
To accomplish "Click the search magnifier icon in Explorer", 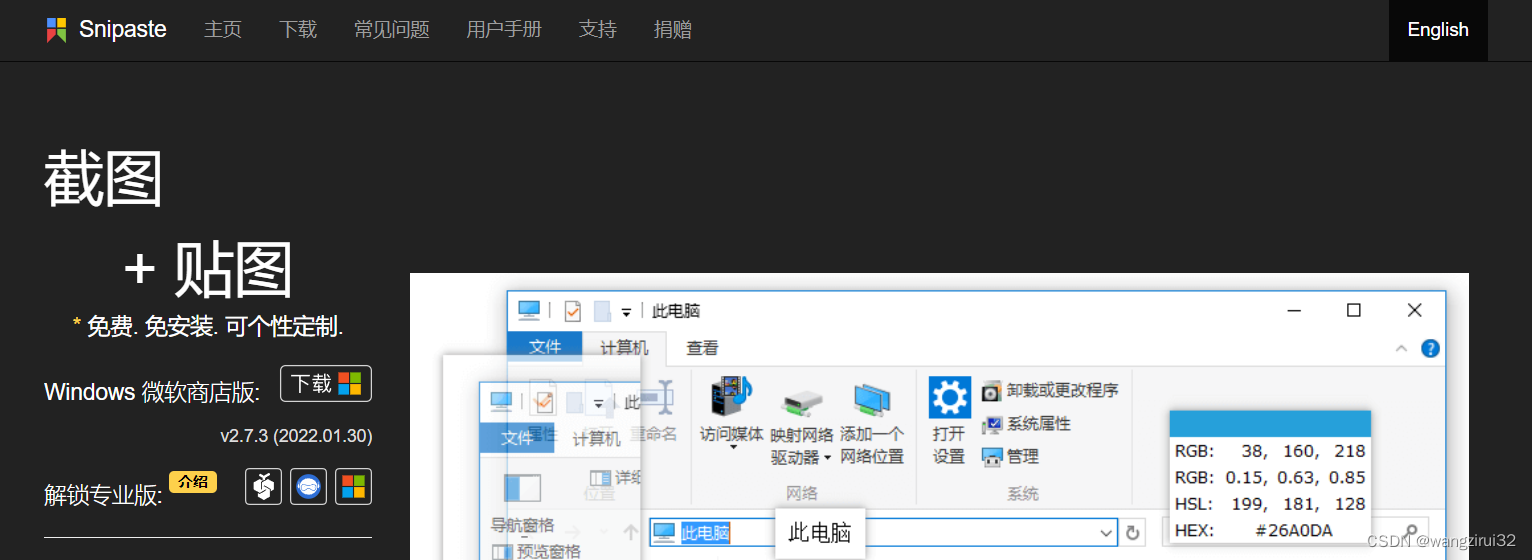I will [1412, 531].
